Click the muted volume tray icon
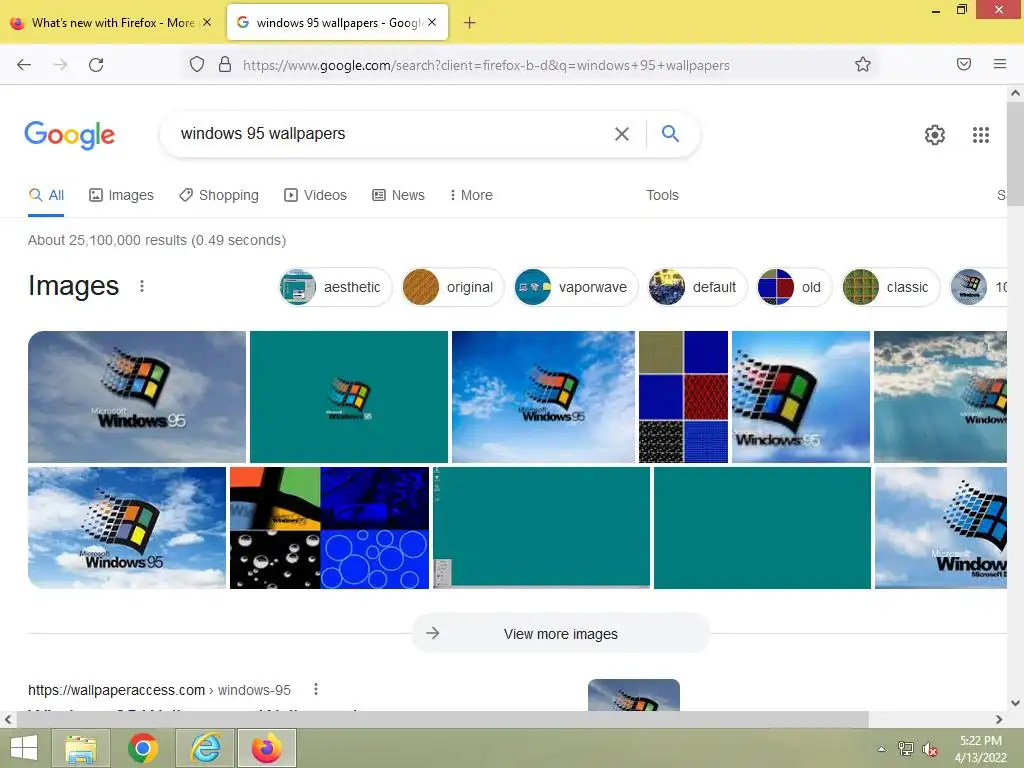Viewport: 1024px width, 768px height. click(930, 749)
